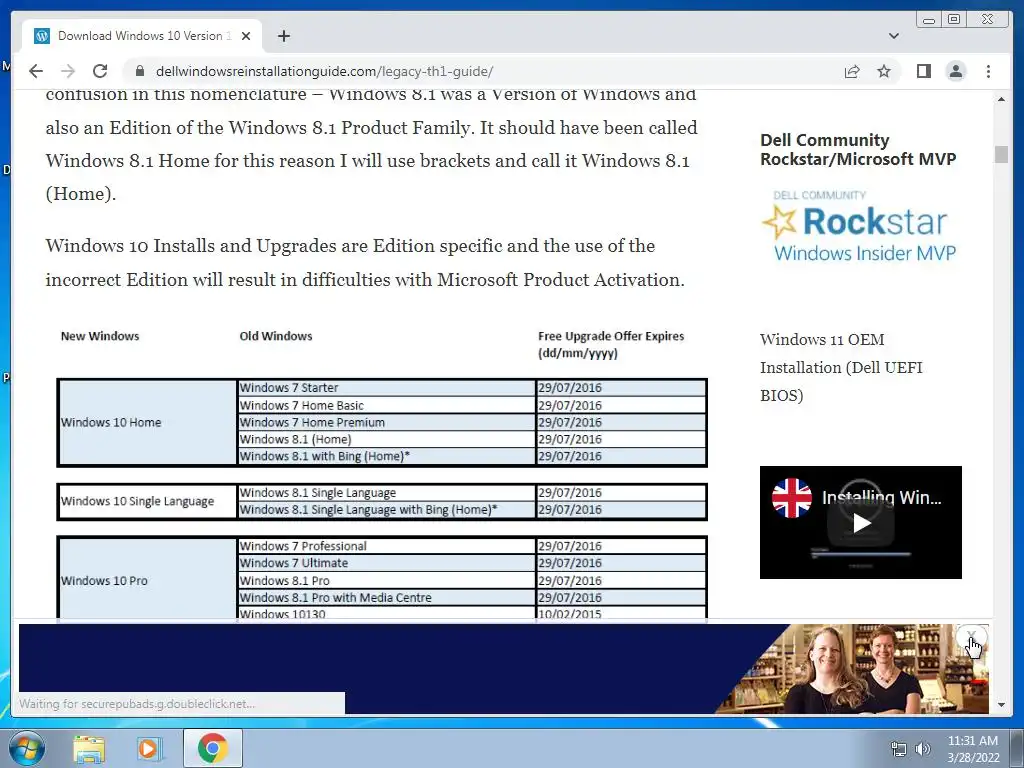Viewport: 1024px width, 768px height.
Task: Share this page icon
Action: click(852, 71)
